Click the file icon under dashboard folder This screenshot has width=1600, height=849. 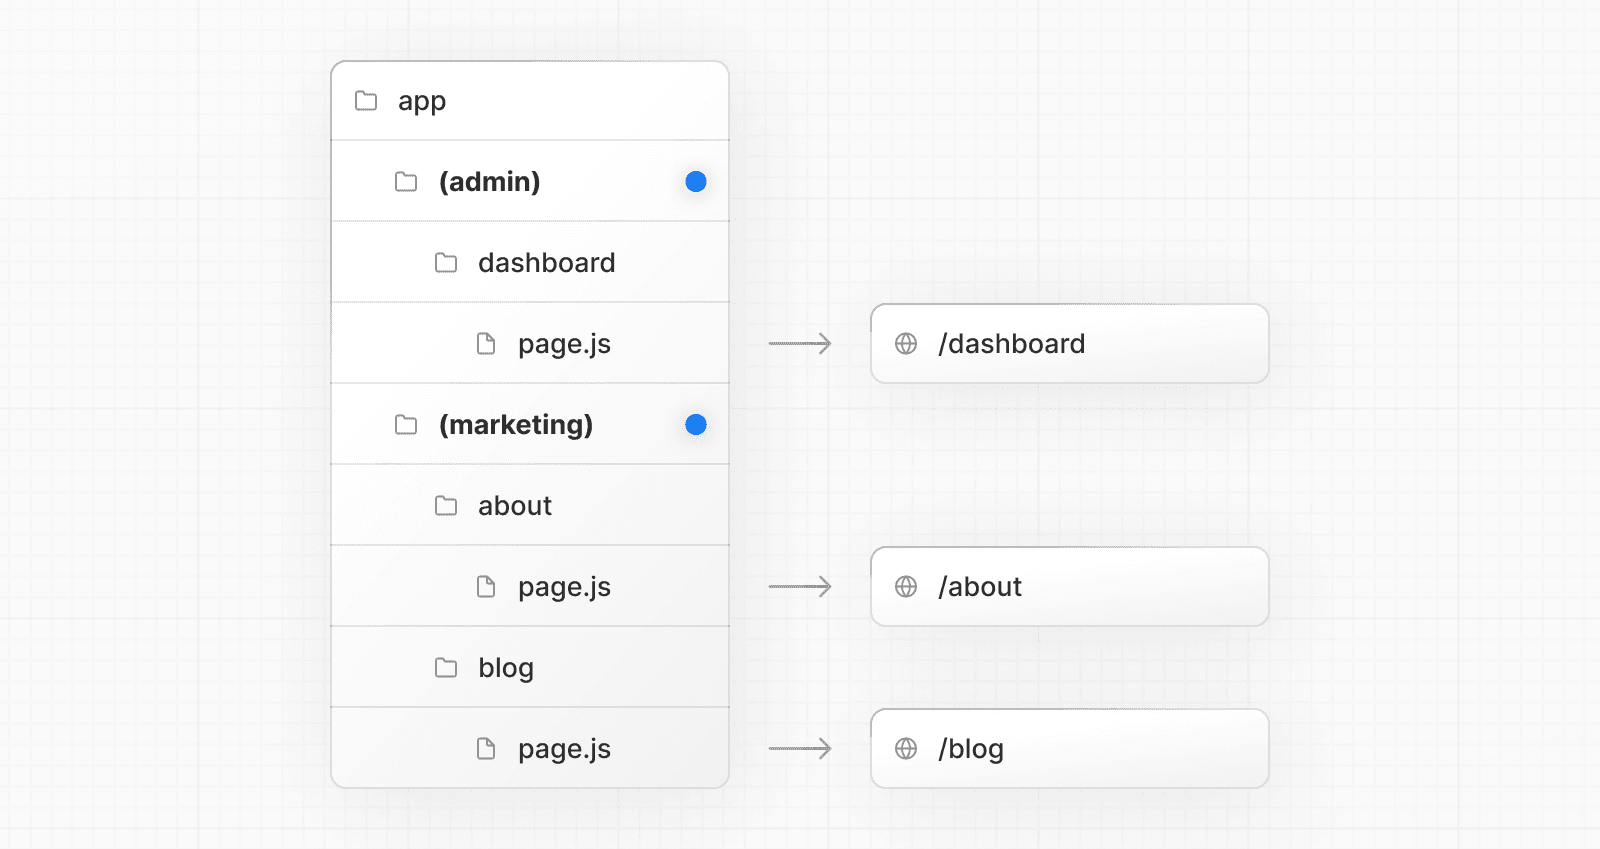click(486, 344)
